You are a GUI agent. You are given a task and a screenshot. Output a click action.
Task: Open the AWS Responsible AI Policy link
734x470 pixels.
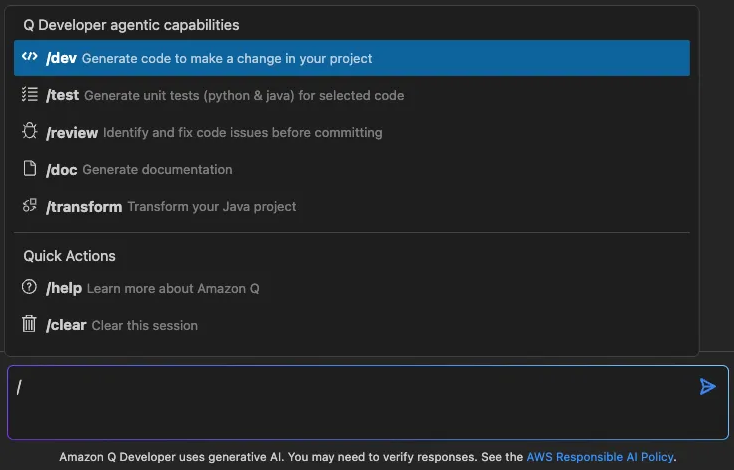click(x=600, y=457)
